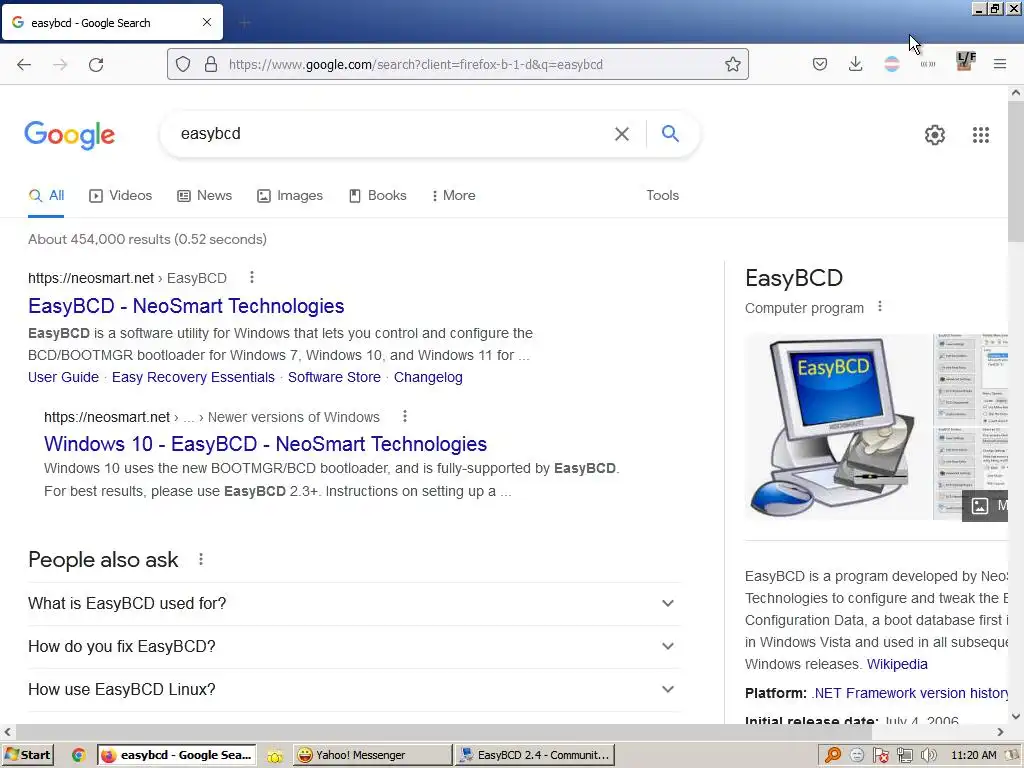Click the sound-wave extension icon in toolbar
1024x768 pixels.
pyautogui.click(x=928, y=64)
